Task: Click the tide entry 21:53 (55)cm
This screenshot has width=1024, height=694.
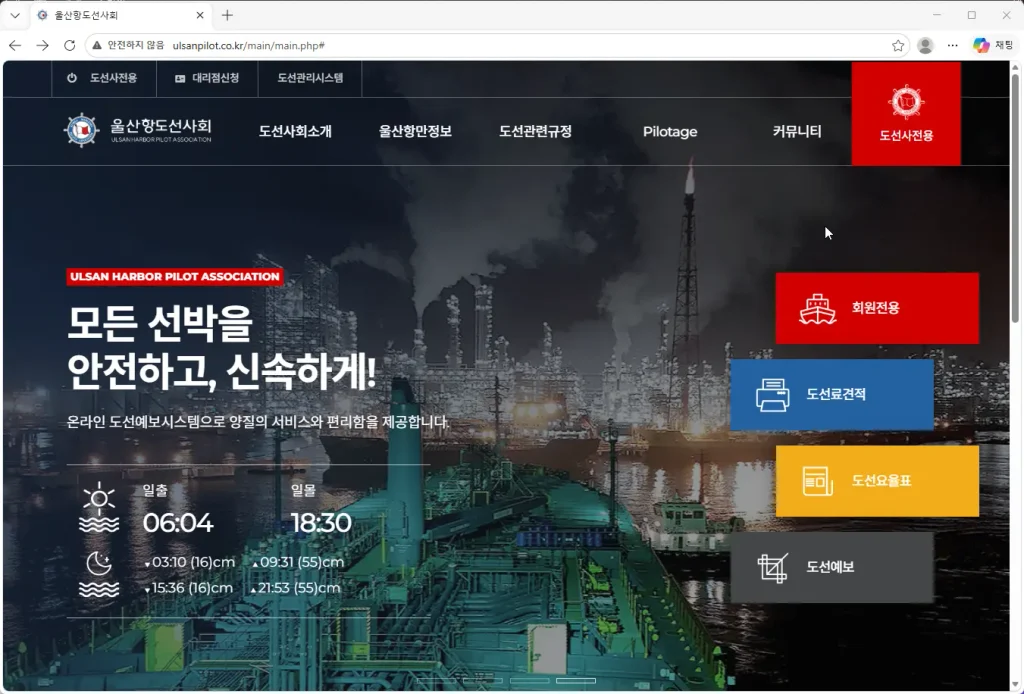Action: (x=296, y=588)
